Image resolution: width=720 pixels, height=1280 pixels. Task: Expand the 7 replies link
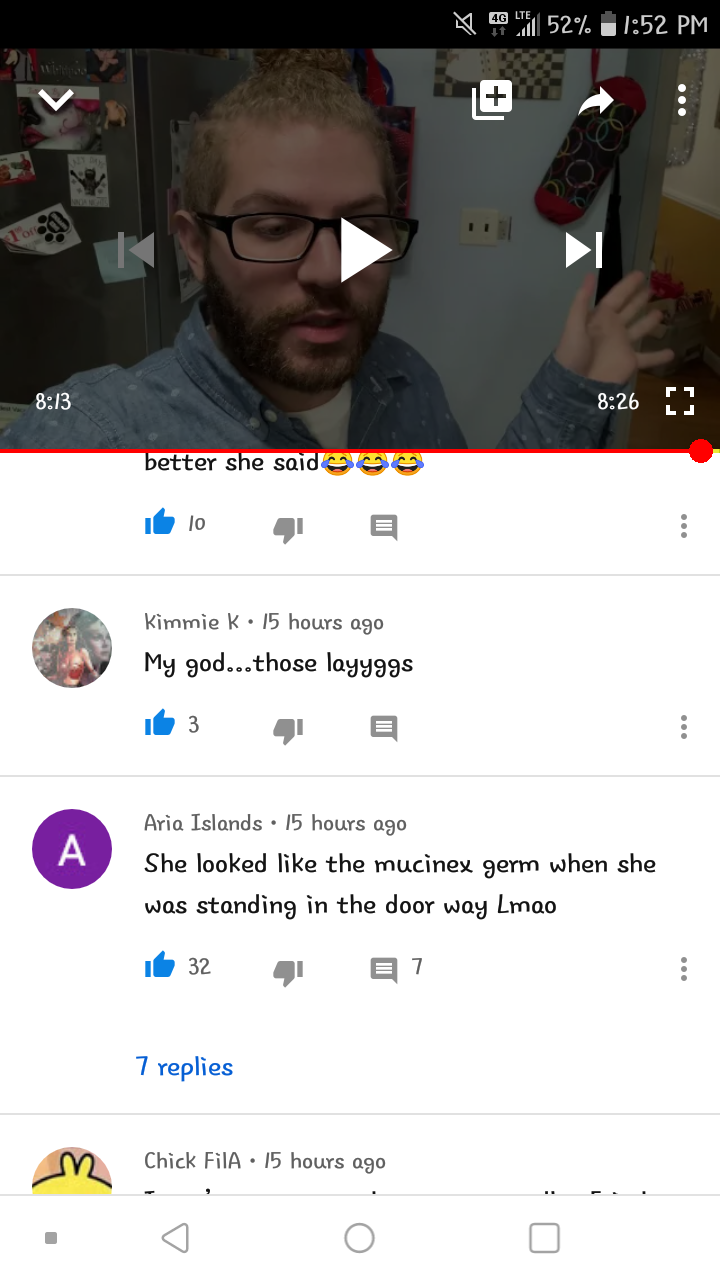[x=185, y=1067]
